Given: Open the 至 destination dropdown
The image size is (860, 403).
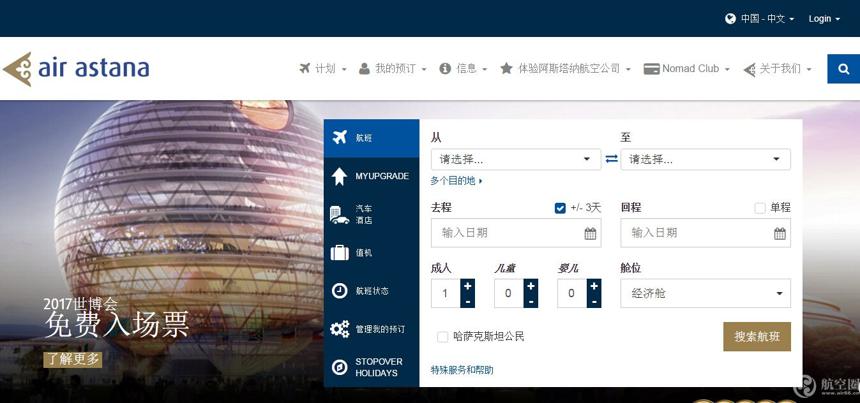Looking at the screenshot, I should (705, 160).
